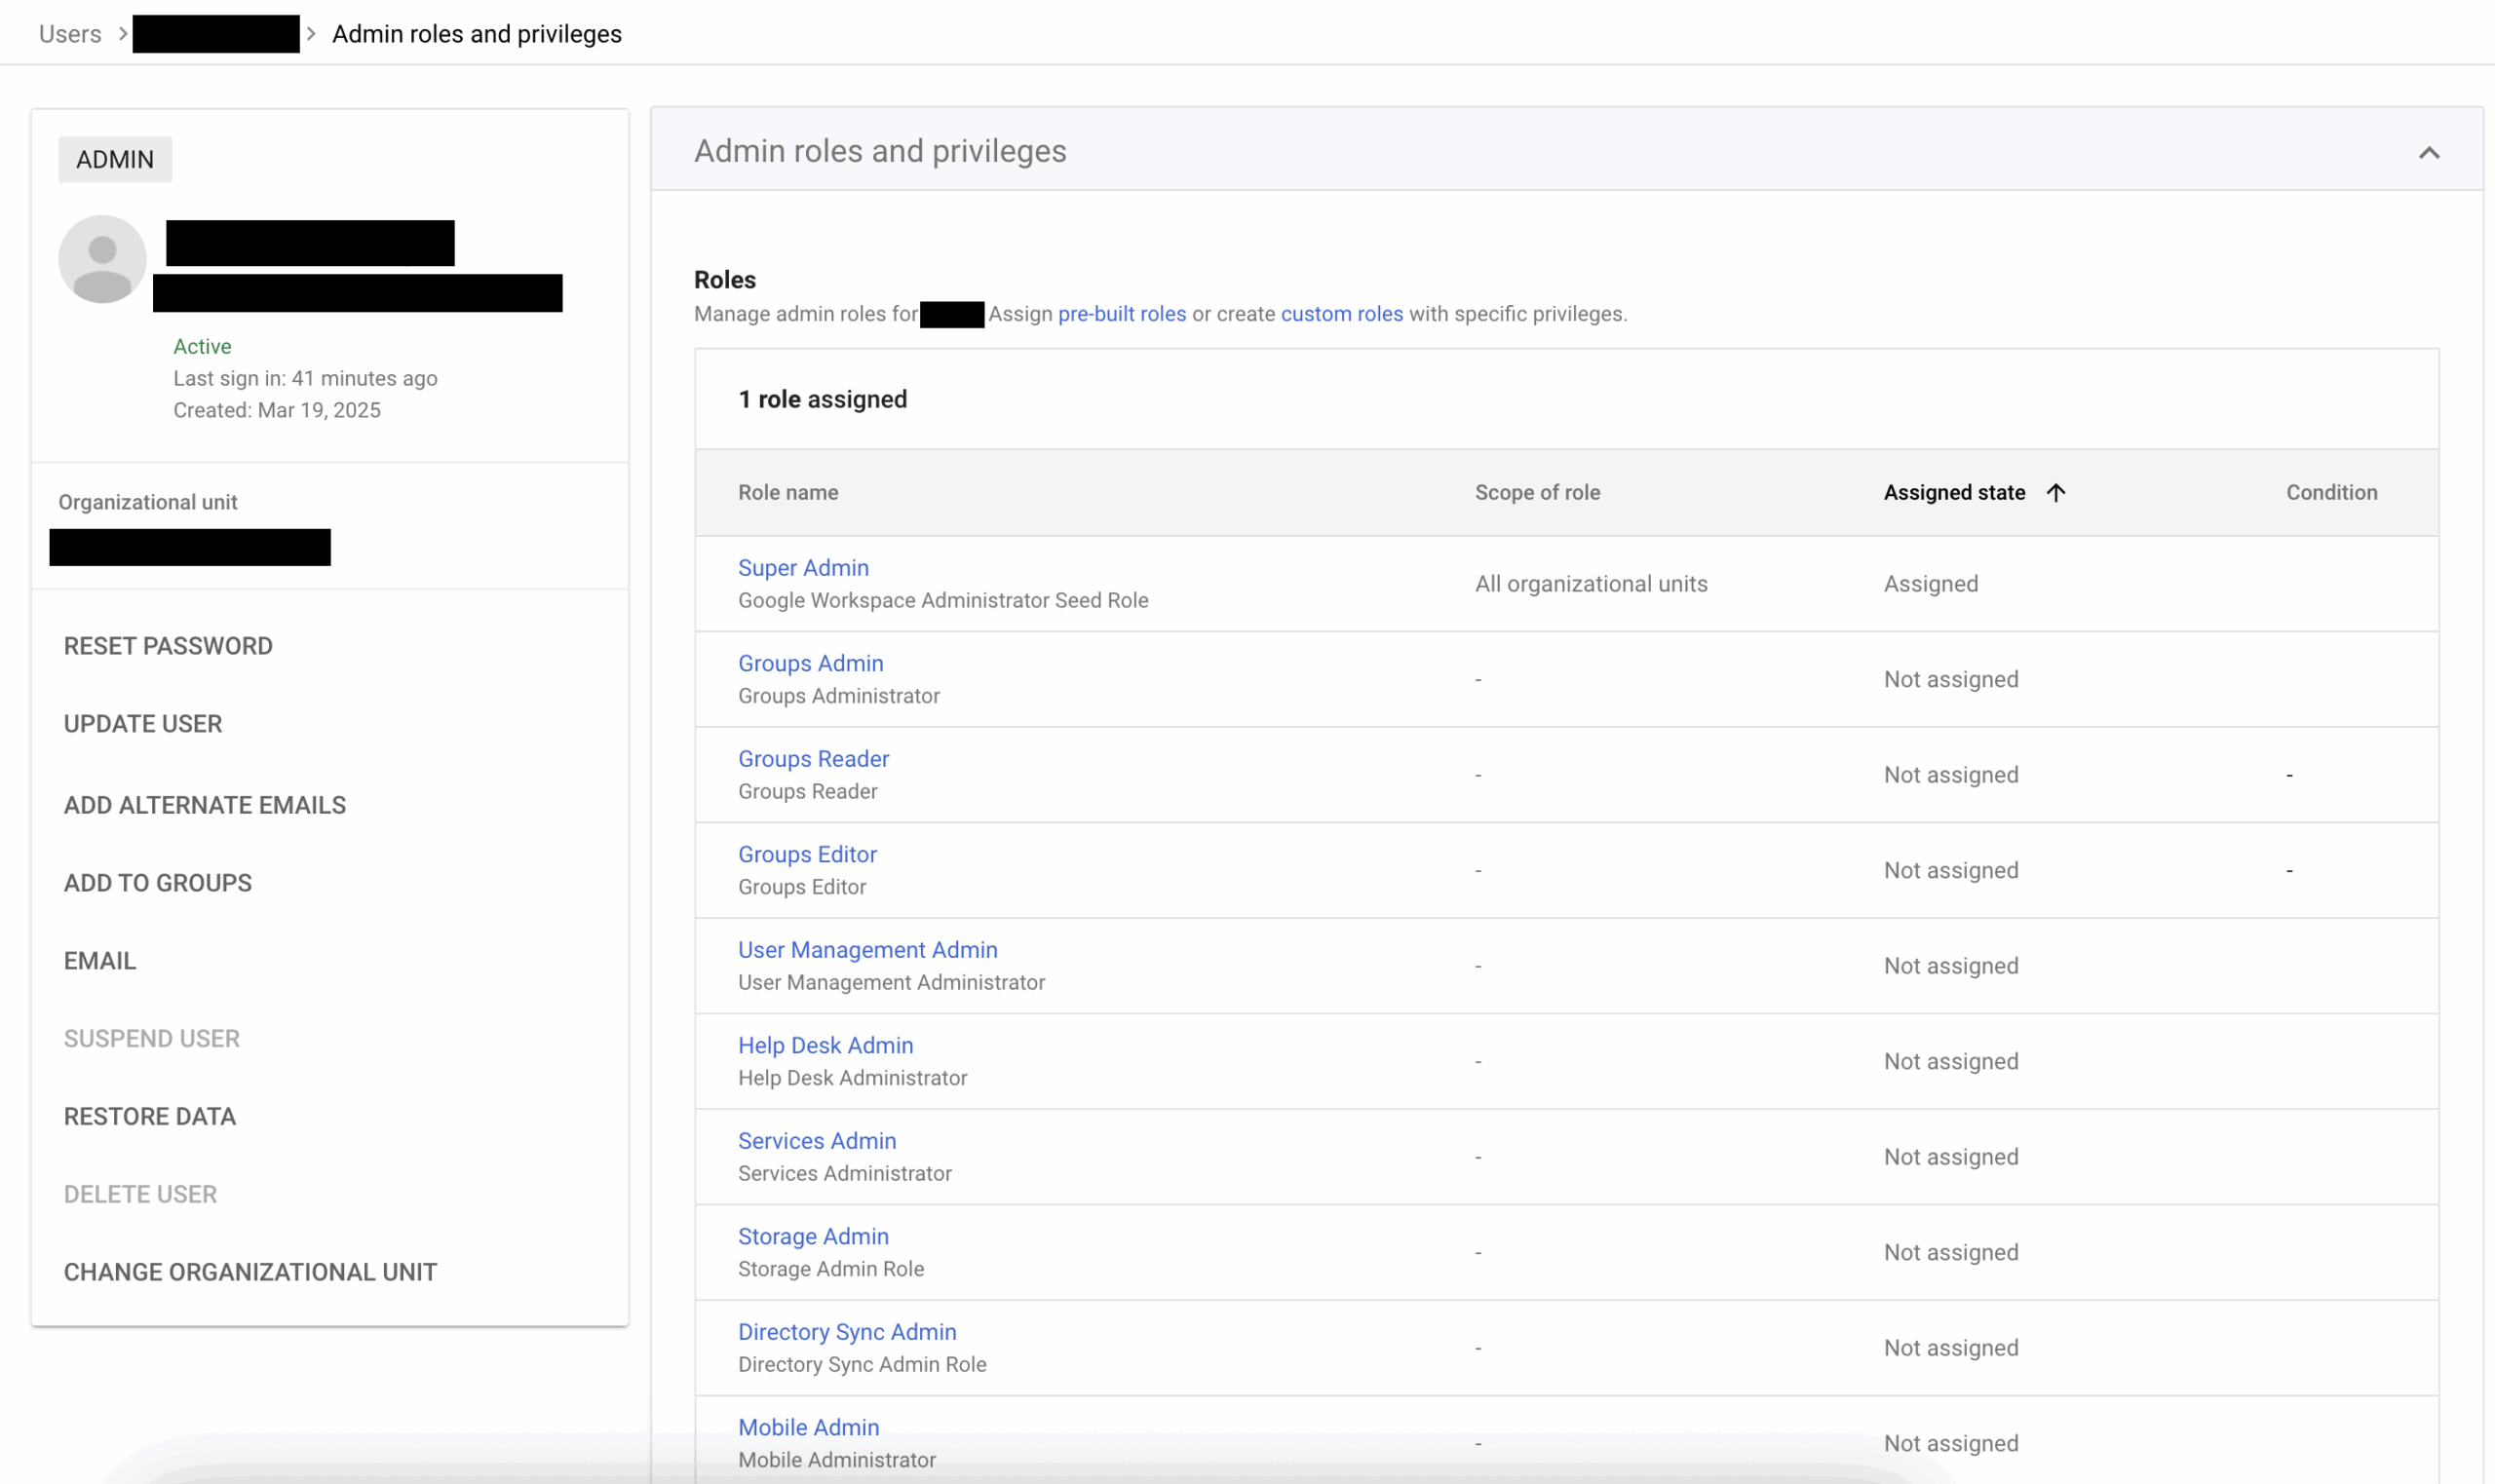
Task: Click Not assigned in User Management Admin row
Action: click(1951, 966)
